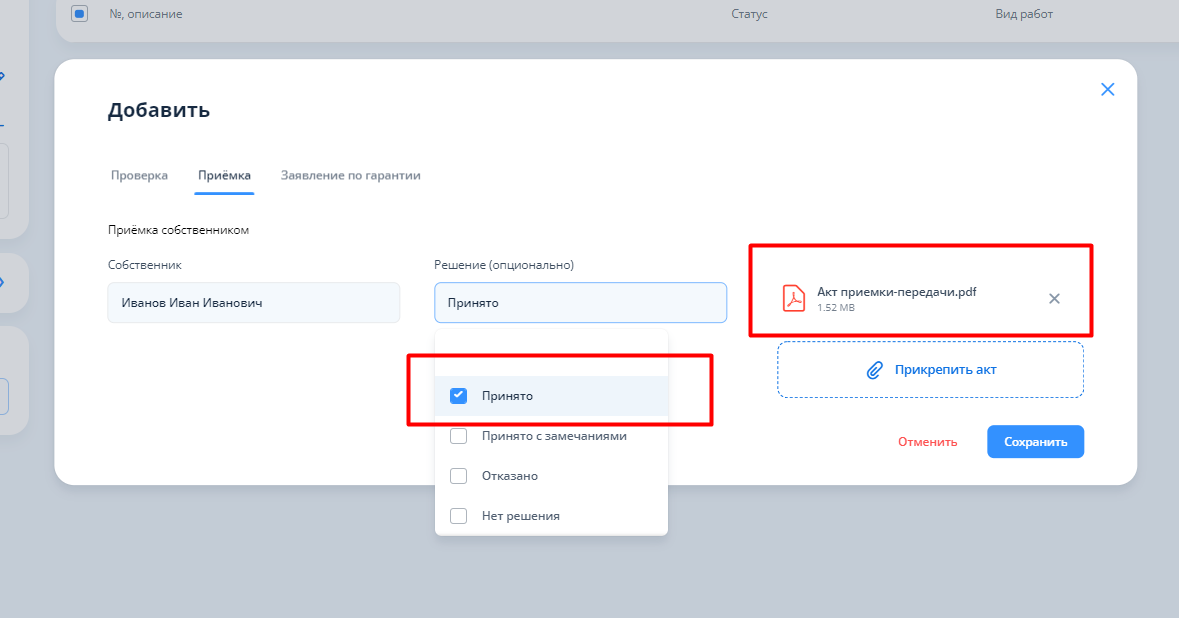1179x618 pixels.
Task: Check the Принято с замечаниями option
Action: pyautogui.click(x=459, y=436)
